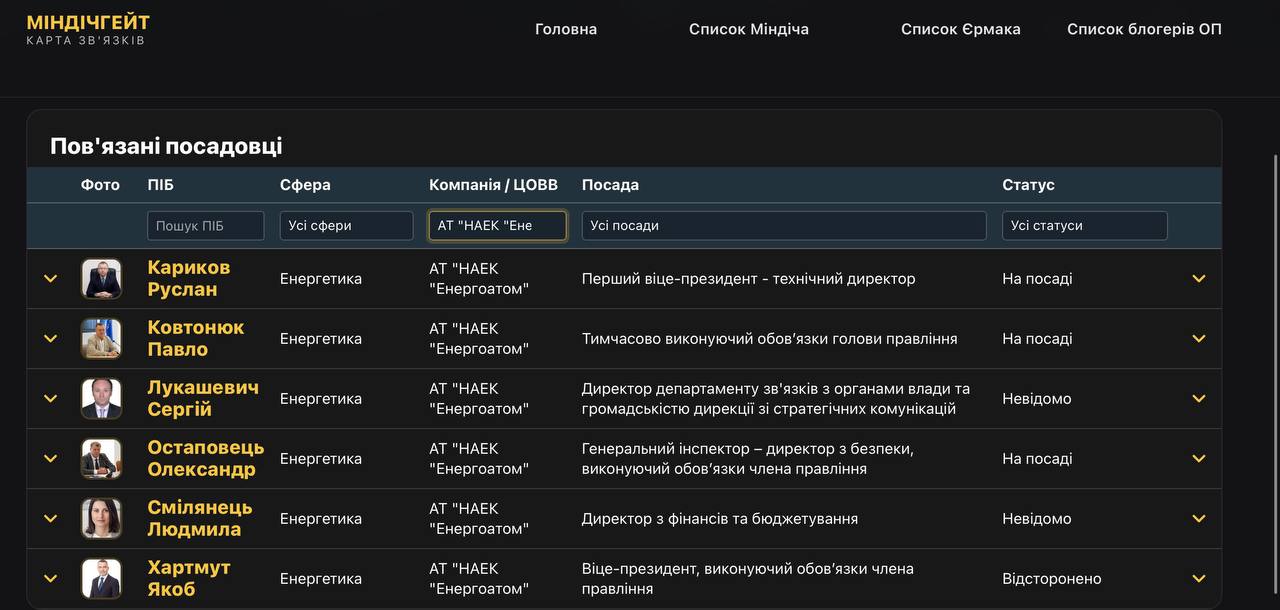This screenshot has width=1280, height=610.
Task: Click the name Ковтонюк Павло
Action: click(196, 338)
